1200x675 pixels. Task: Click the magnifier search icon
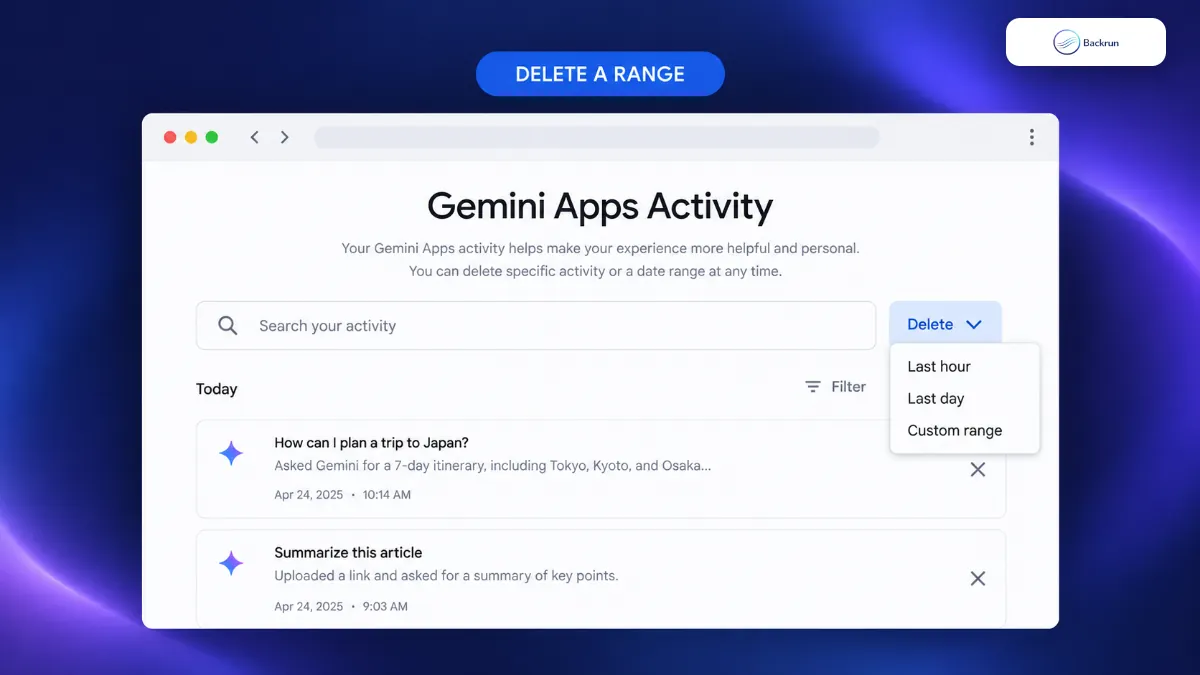pos(228,325)
